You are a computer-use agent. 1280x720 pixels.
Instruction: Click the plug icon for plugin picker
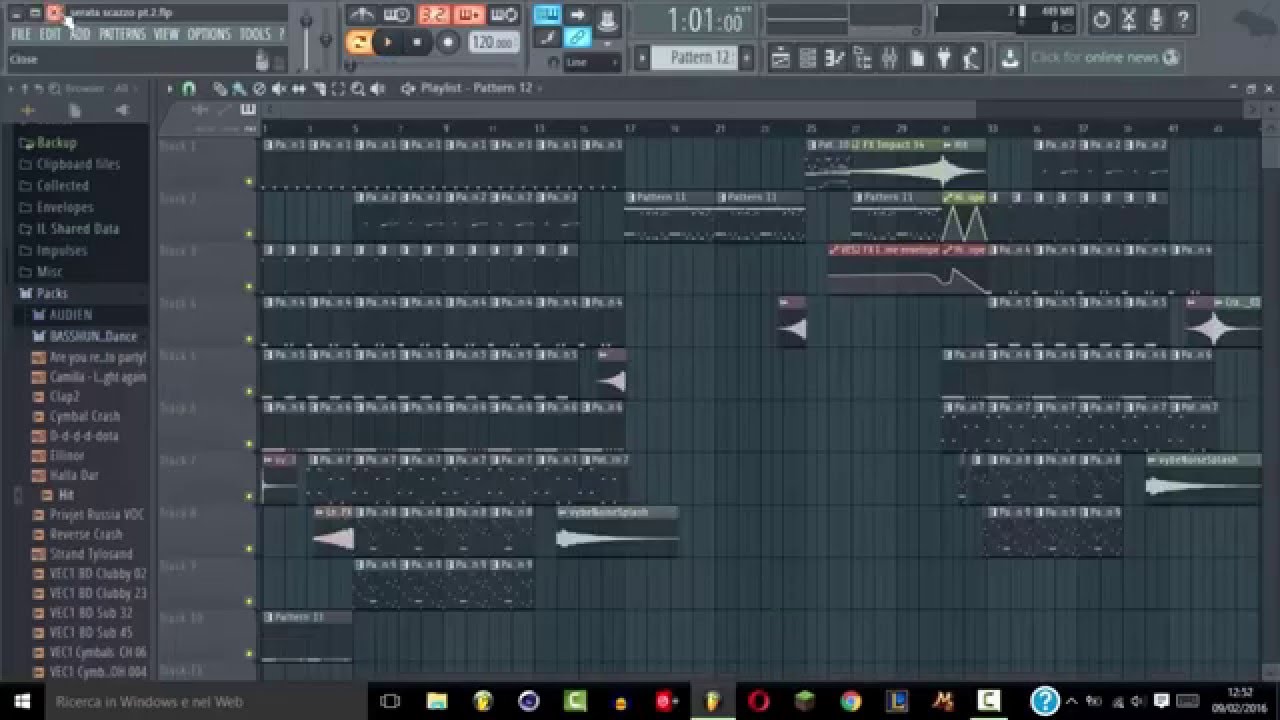(943, 58)
